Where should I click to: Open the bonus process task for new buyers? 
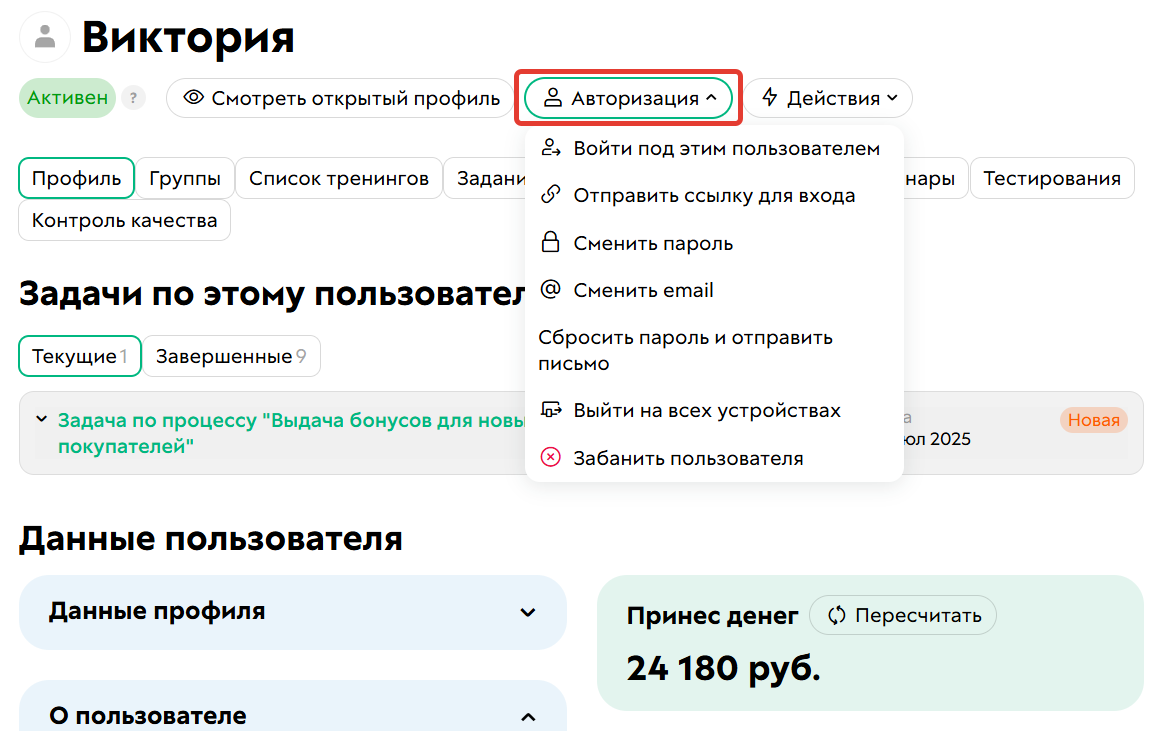290,420
